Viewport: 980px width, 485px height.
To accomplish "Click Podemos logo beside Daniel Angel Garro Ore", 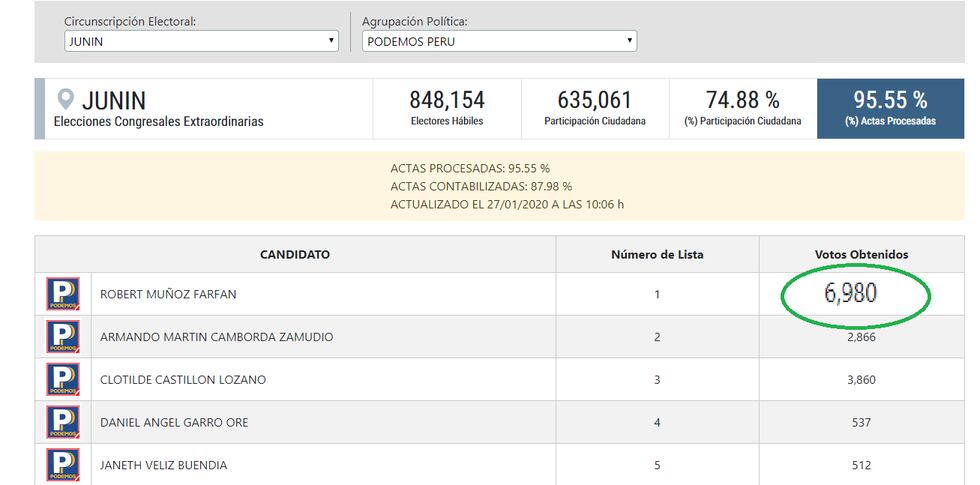I will point(62,422).
